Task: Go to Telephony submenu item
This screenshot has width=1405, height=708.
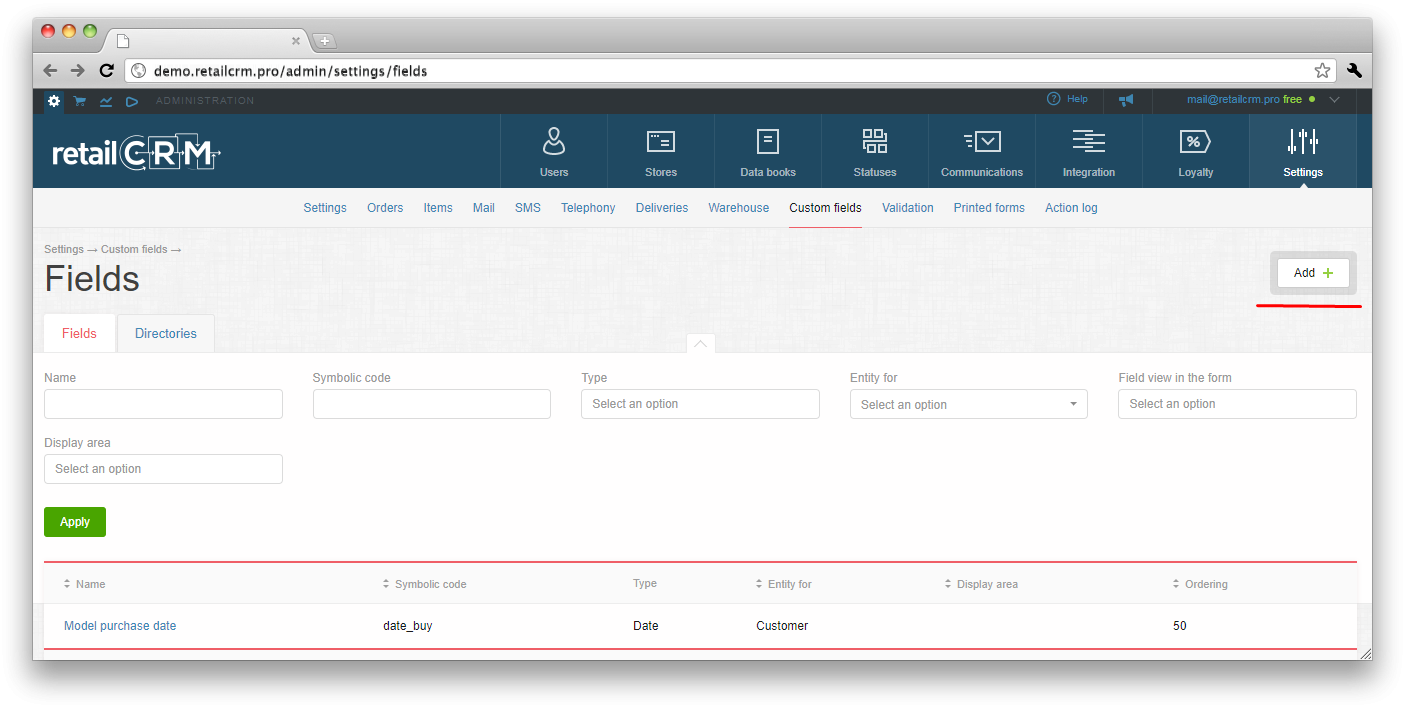Action: click(x=588, y=208)
